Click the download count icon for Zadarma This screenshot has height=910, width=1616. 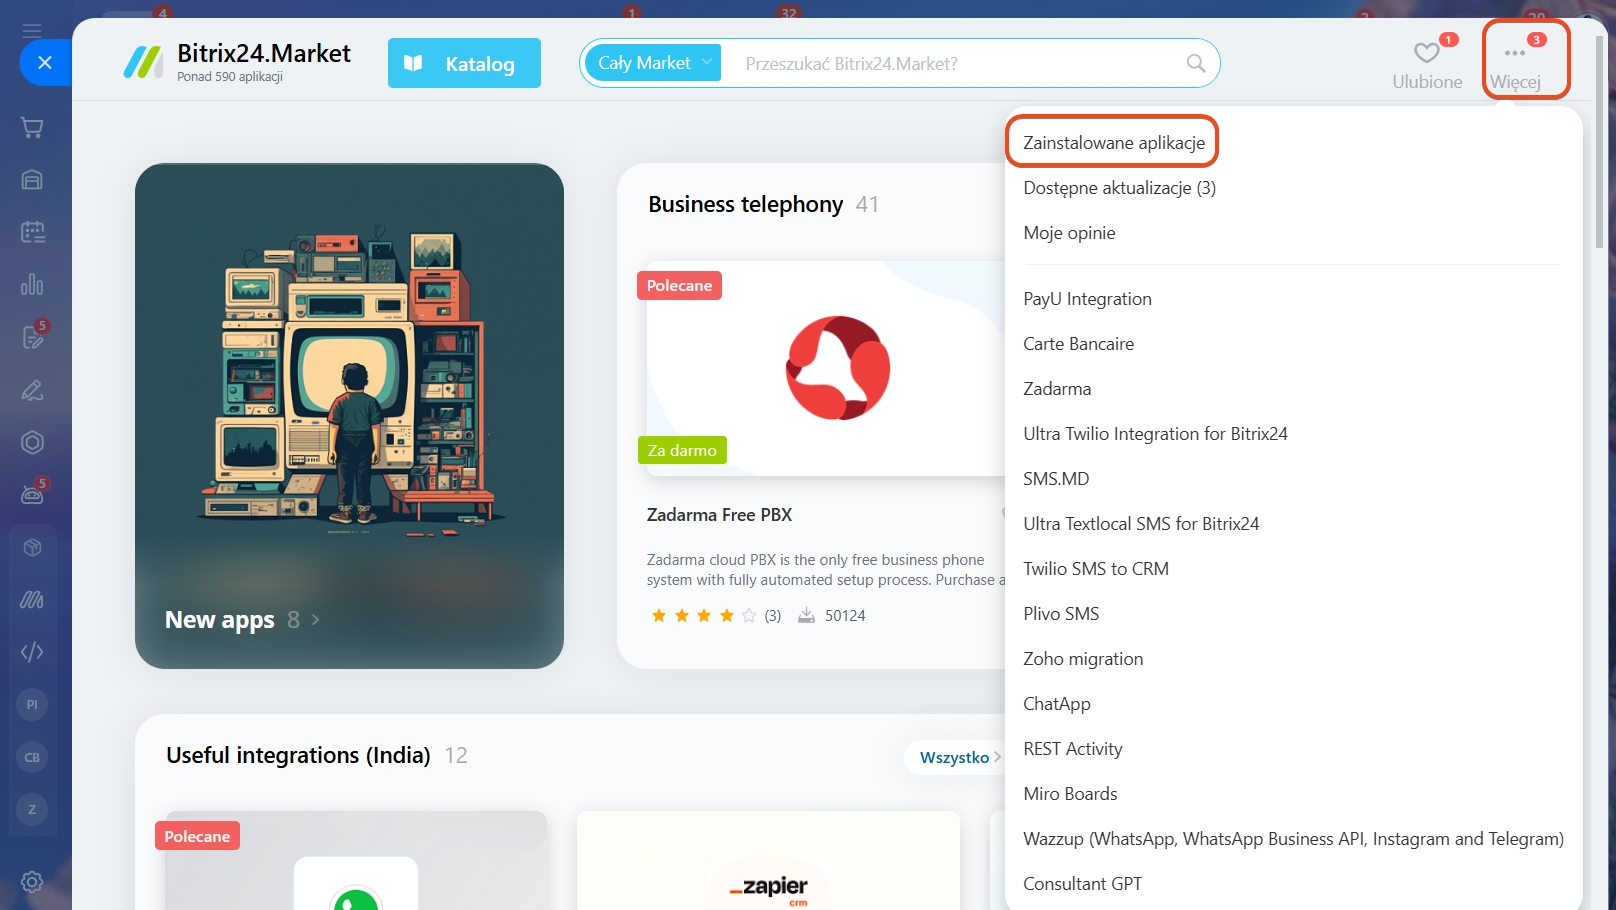pyautogui.click(x=806, y=616)
